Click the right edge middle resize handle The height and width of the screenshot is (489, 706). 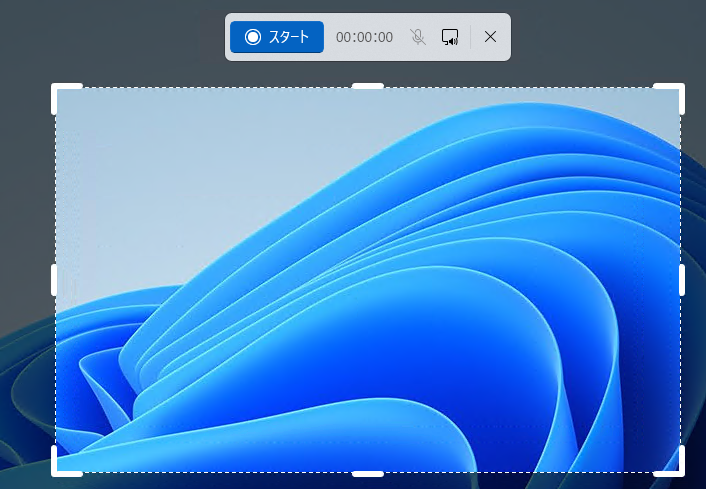[x=682, y=280]
